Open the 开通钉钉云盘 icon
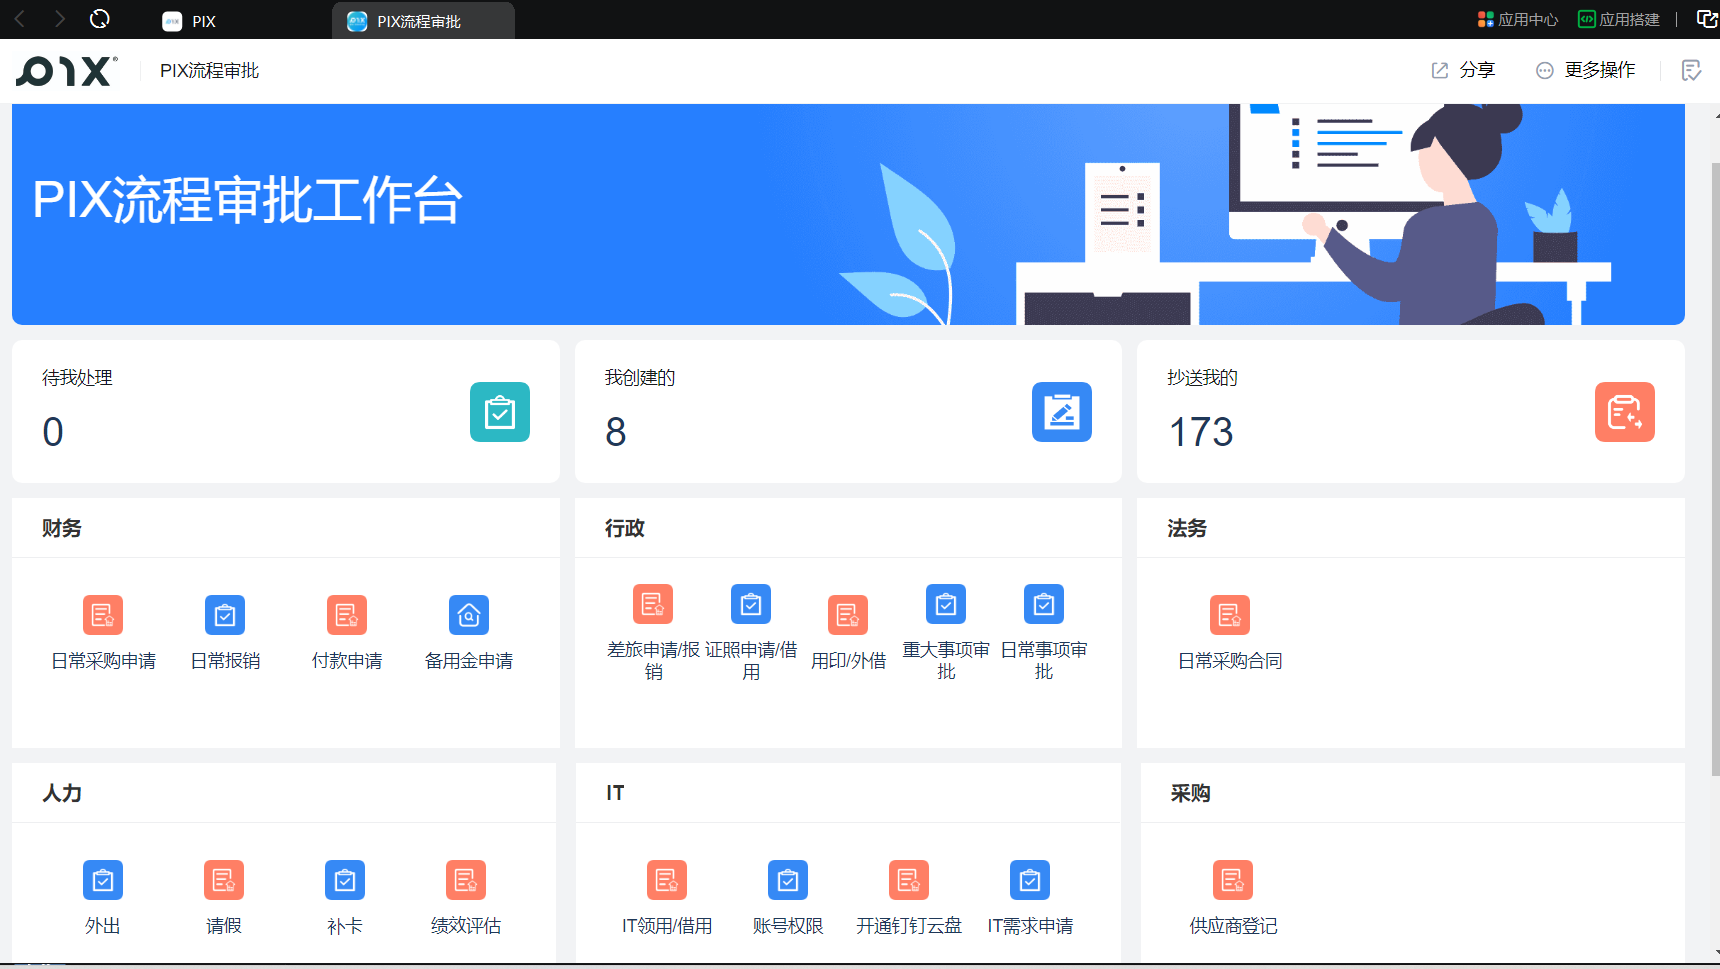Viewport: 1720px width, 969px height. click(x=909, y=880)
